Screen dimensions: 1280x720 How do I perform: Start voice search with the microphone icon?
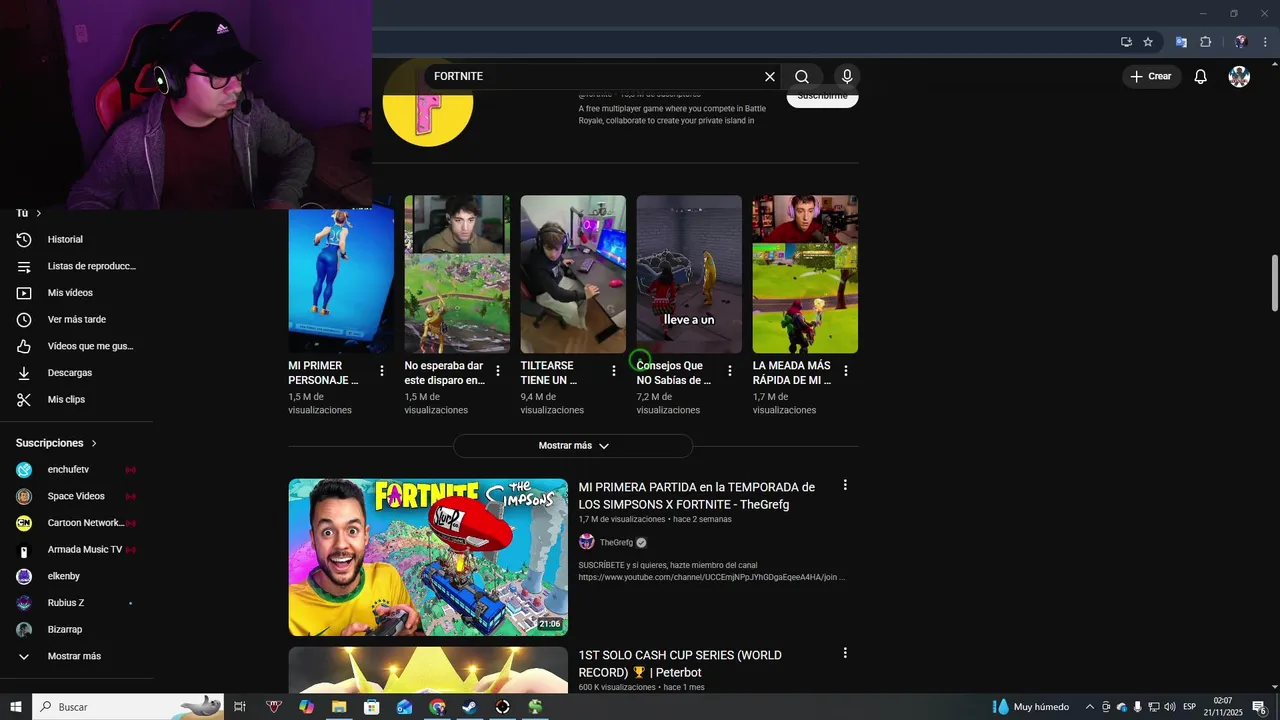(847, 77)
